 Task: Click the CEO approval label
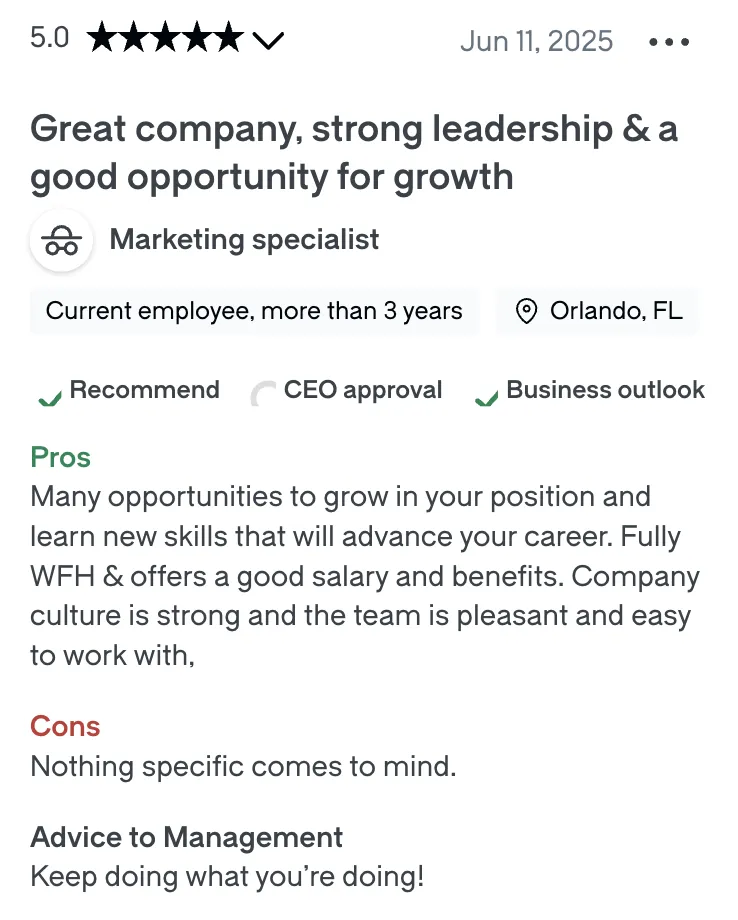click(x=363, y=391)
